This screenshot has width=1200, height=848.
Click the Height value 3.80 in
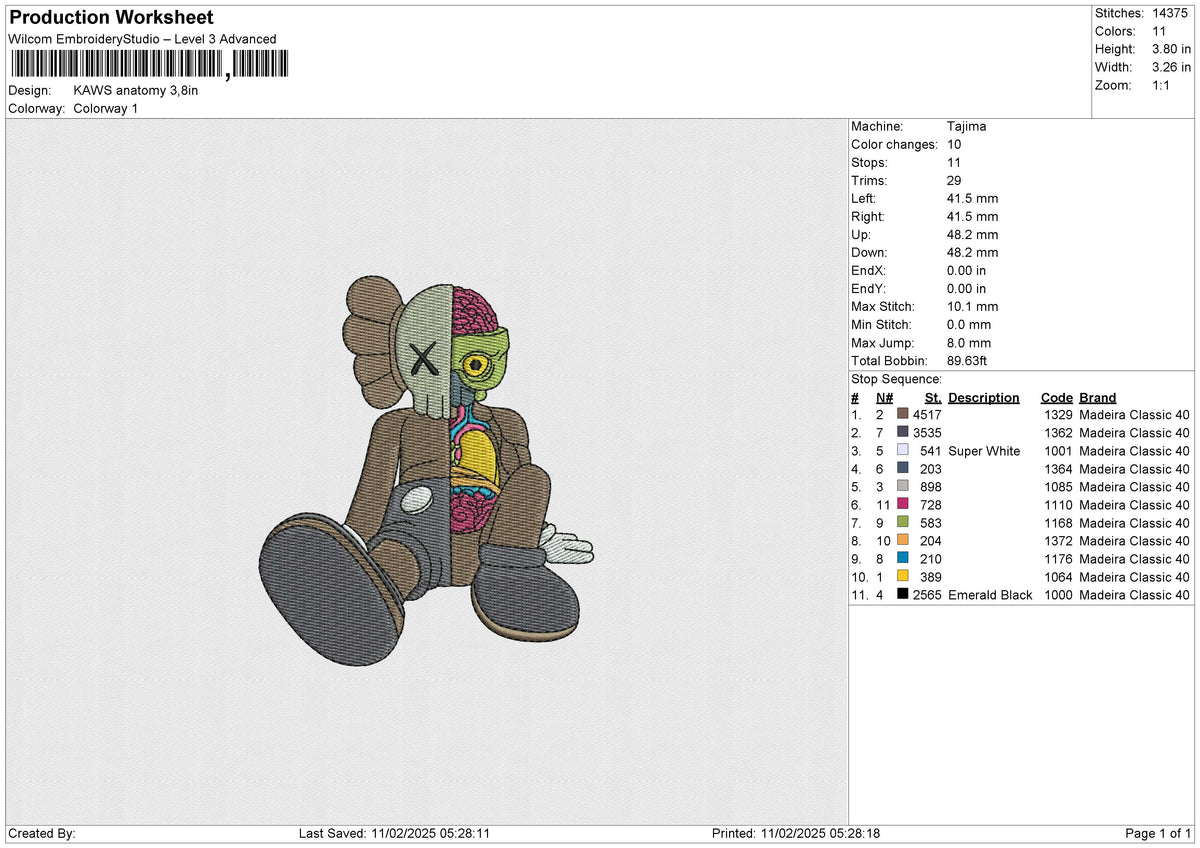tap(1171, 49)
